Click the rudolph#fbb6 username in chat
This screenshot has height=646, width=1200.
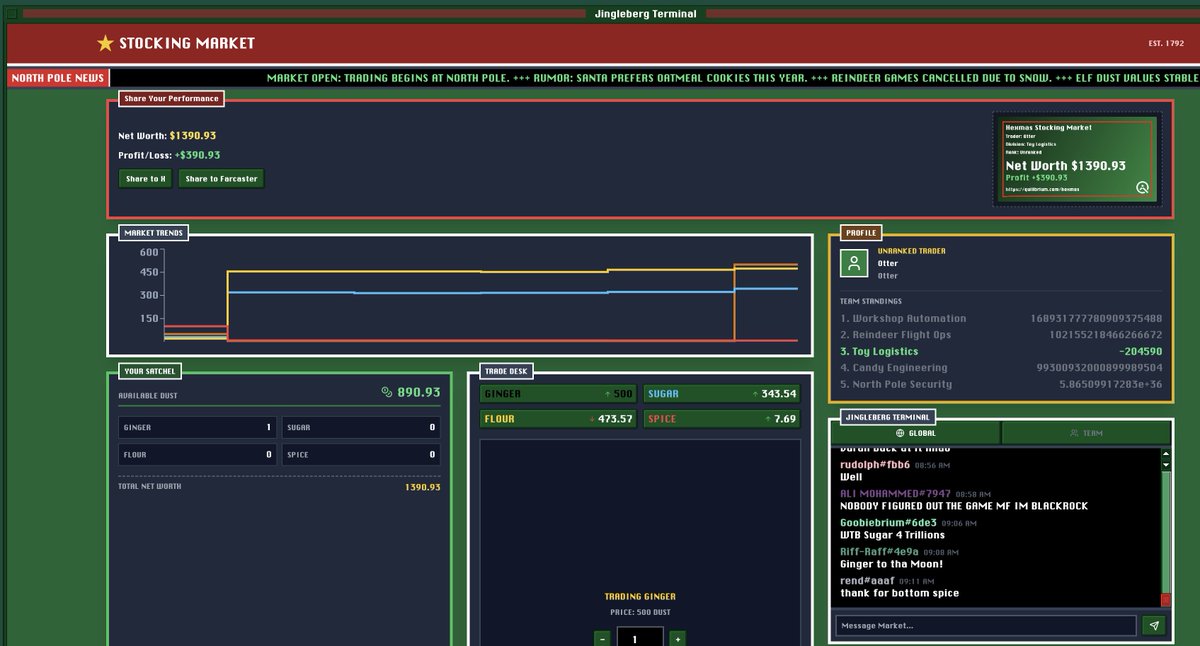[875, 465]
